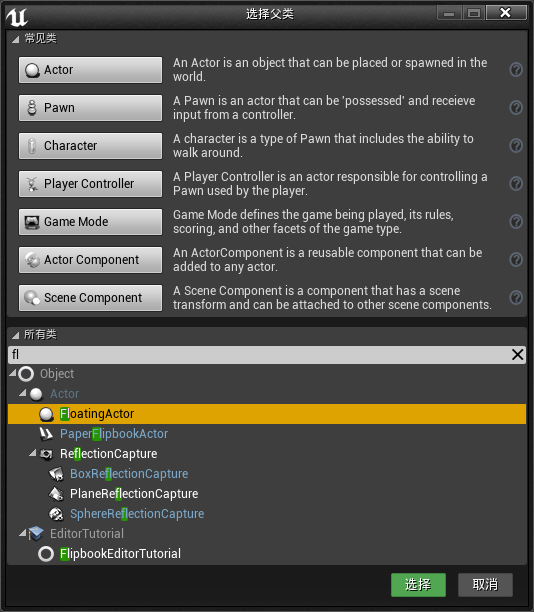Click the PlaneReflectionCapture icon
The height and width of the screenshot is (612, 534).
pos(56,494)
